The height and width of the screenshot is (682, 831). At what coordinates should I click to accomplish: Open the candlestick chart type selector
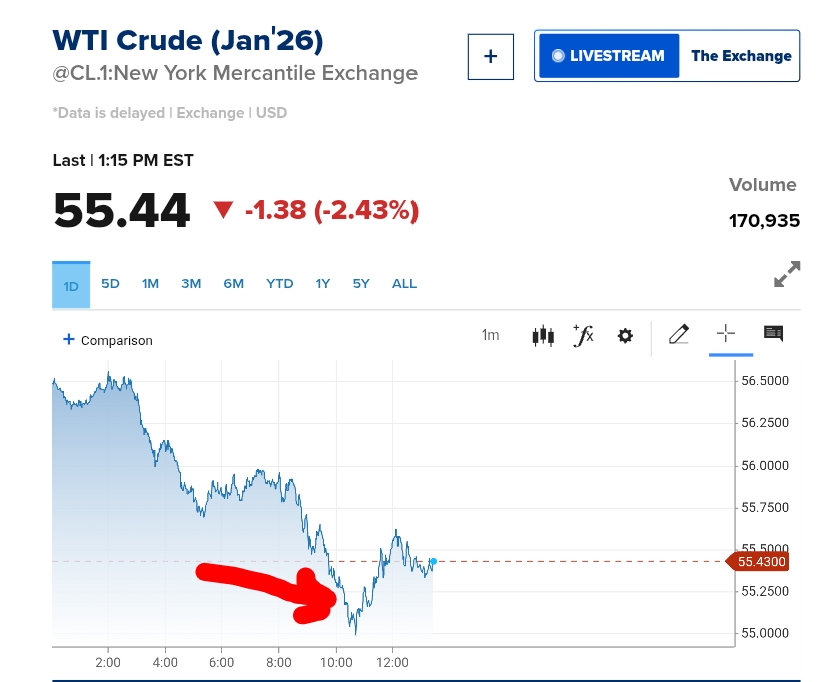tap(543, 336)
